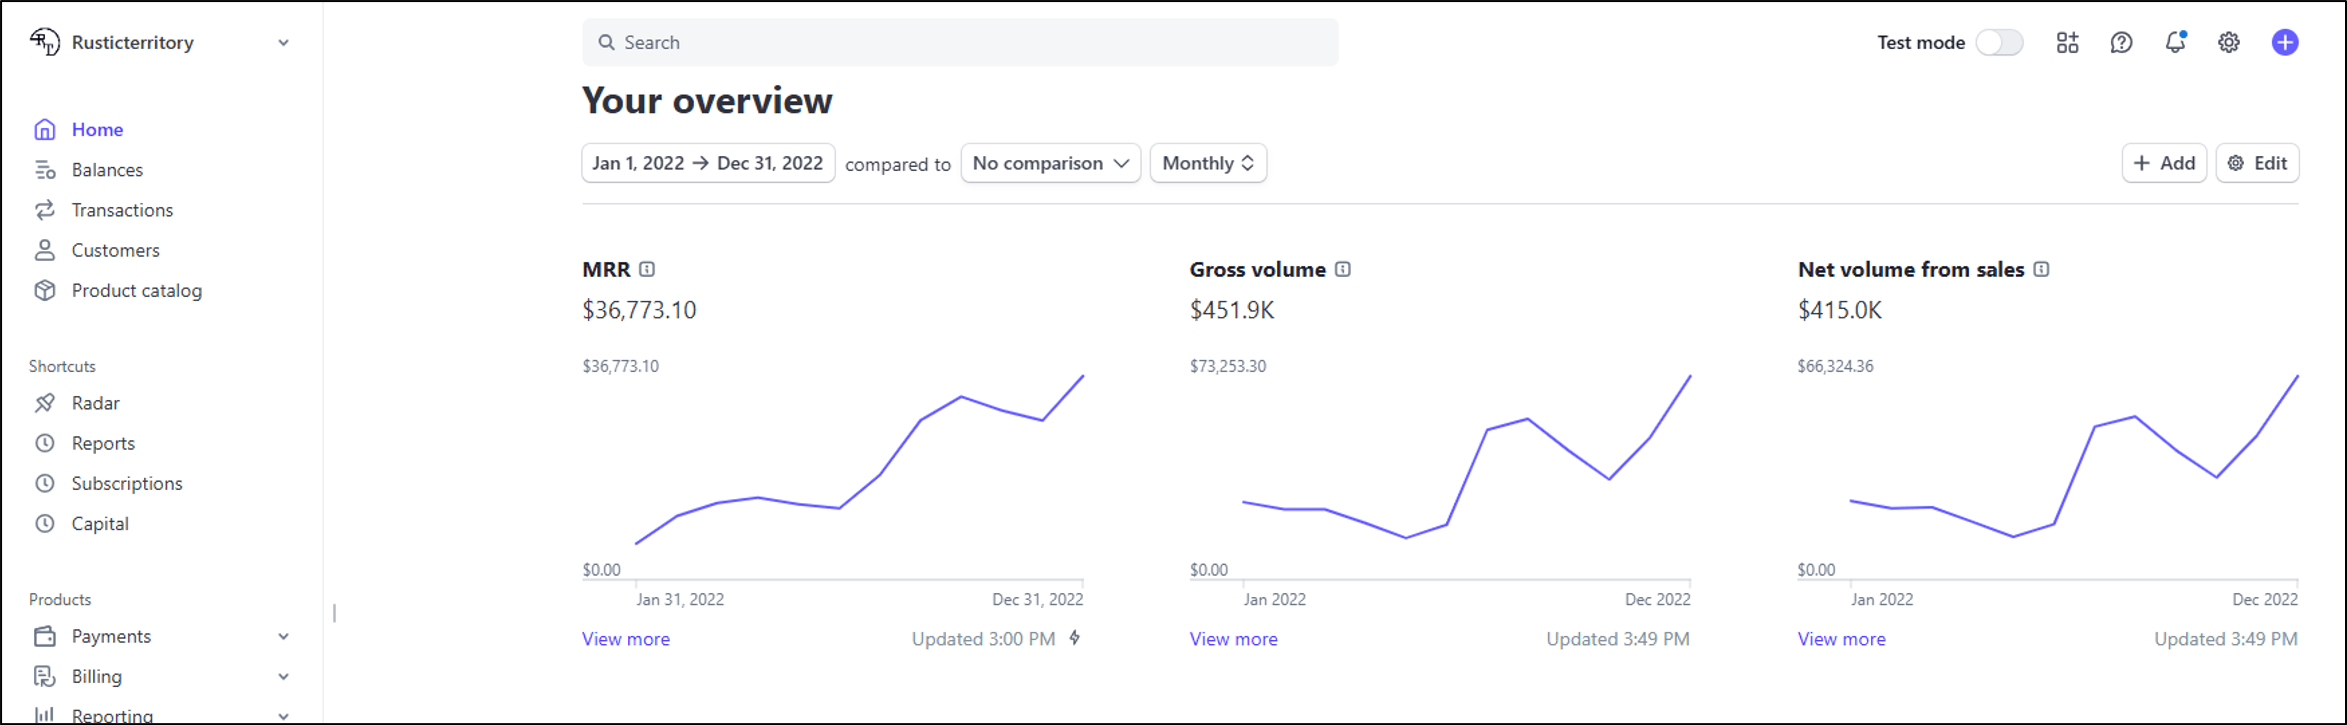Open the settings gear icon

2229,43
